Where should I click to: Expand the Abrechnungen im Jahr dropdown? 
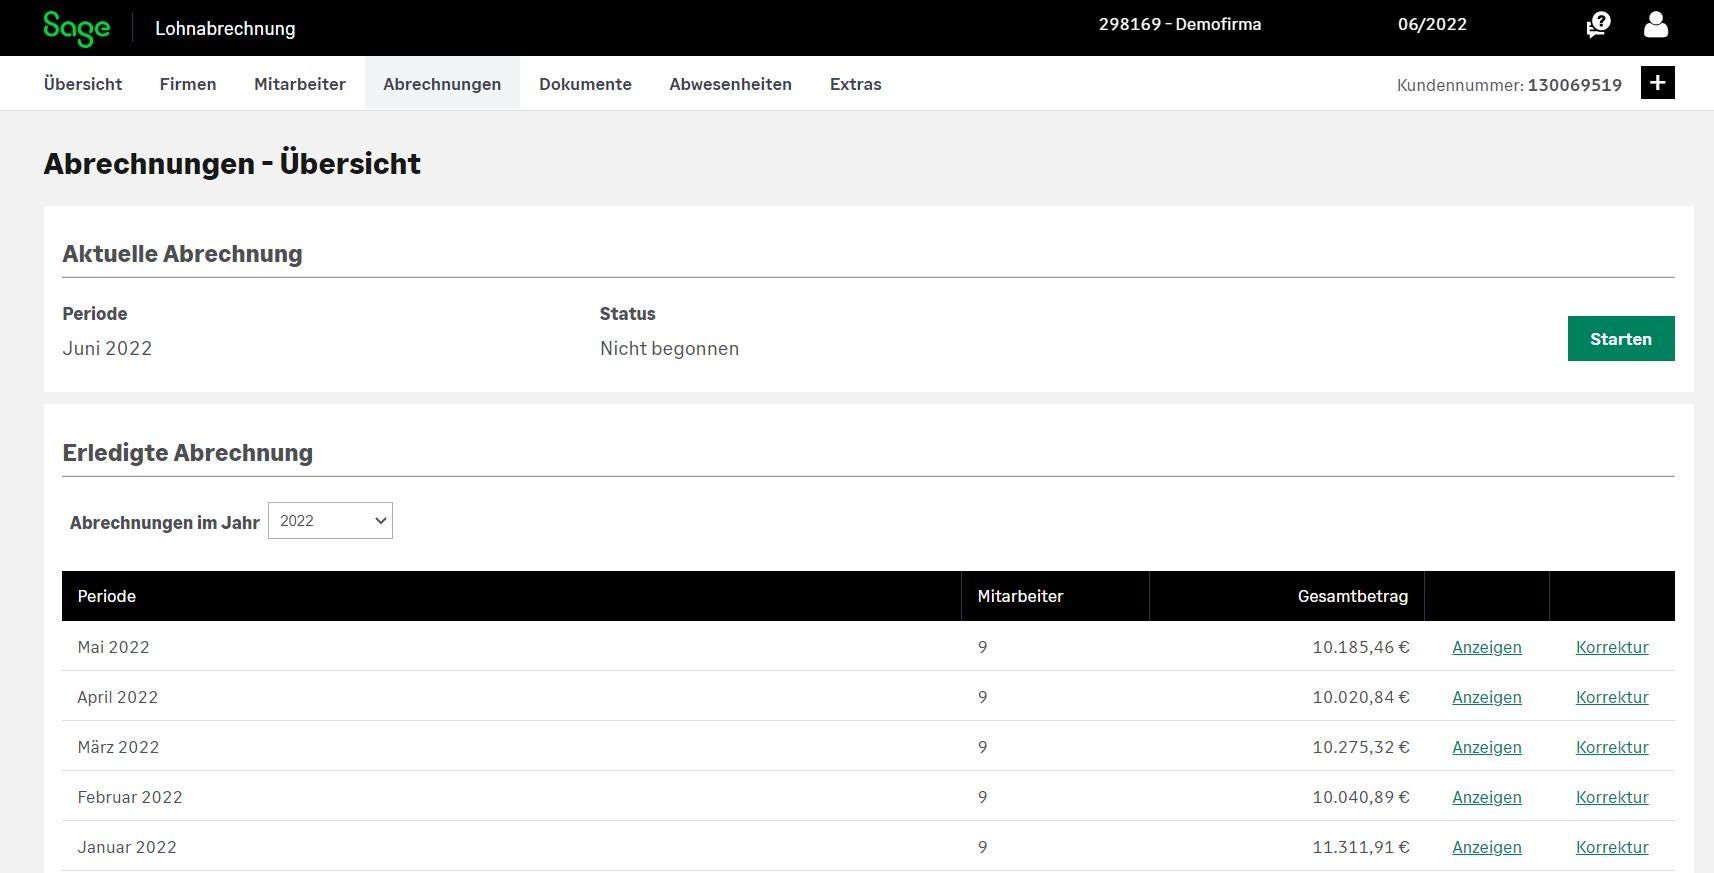click(330, 521)
